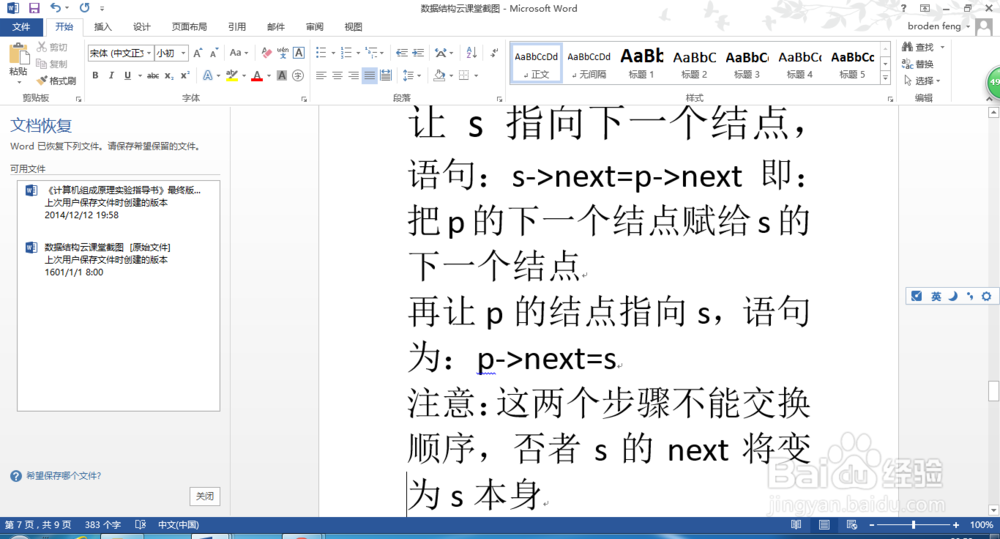Apply the 标题 1 style
The height and width of the screenshot is (539, 1000).
coord(642,63)
